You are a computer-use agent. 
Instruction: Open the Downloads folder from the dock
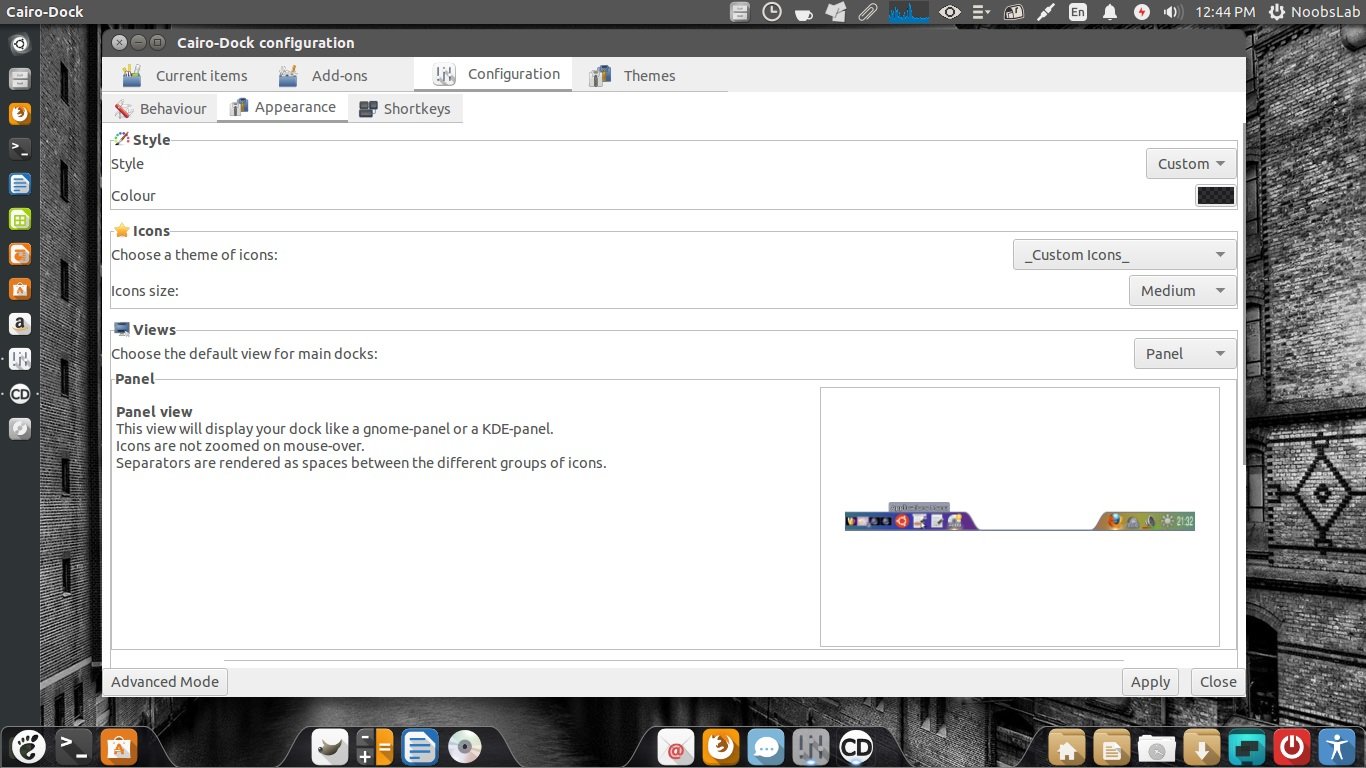coord(1203,746)
